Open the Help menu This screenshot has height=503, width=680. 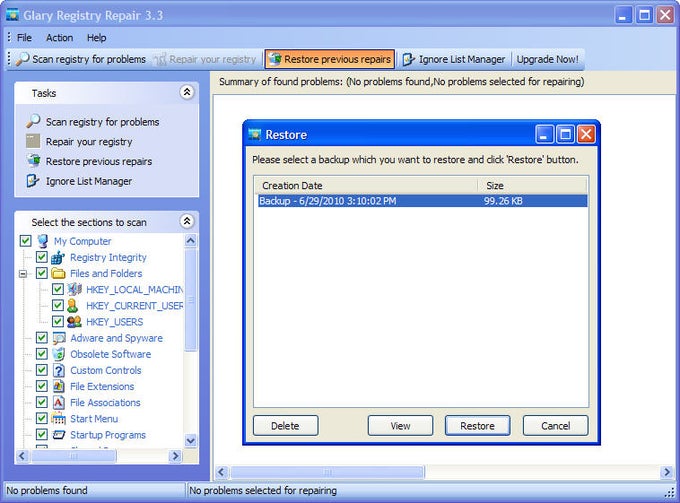(x=96, y=38)
